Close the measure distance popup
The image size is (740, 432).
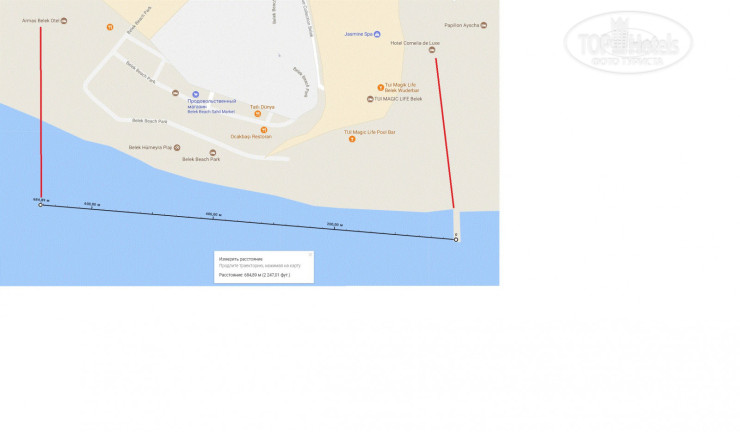pos(310,255)
